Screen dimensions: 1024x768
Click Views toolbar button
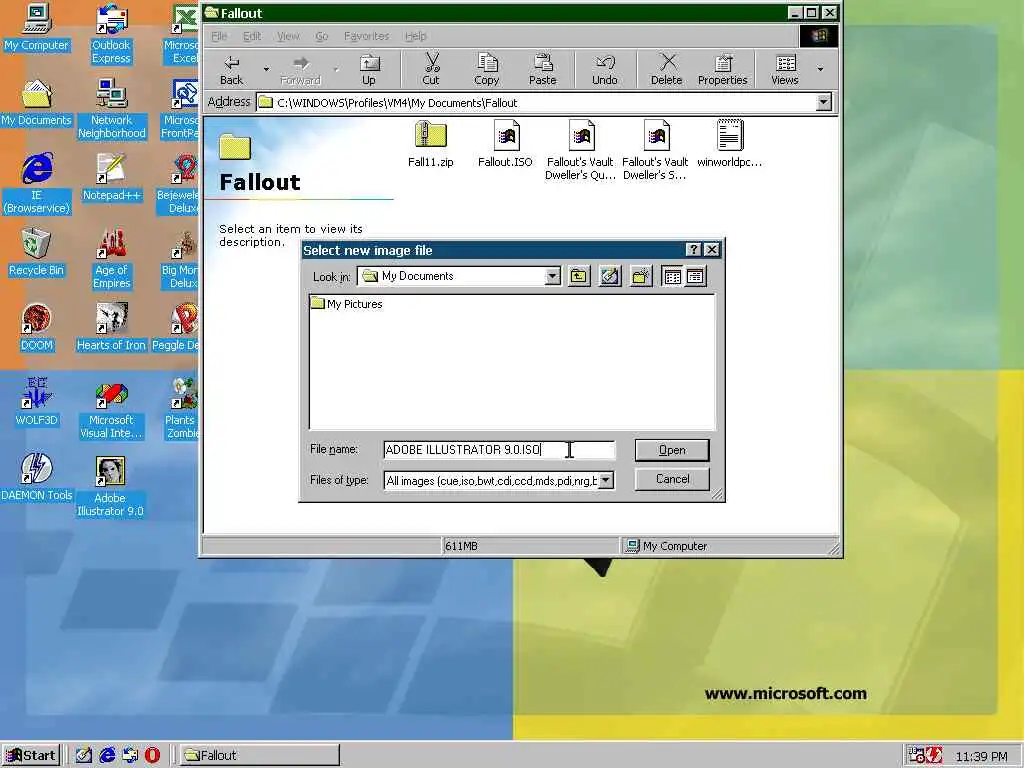785,70
